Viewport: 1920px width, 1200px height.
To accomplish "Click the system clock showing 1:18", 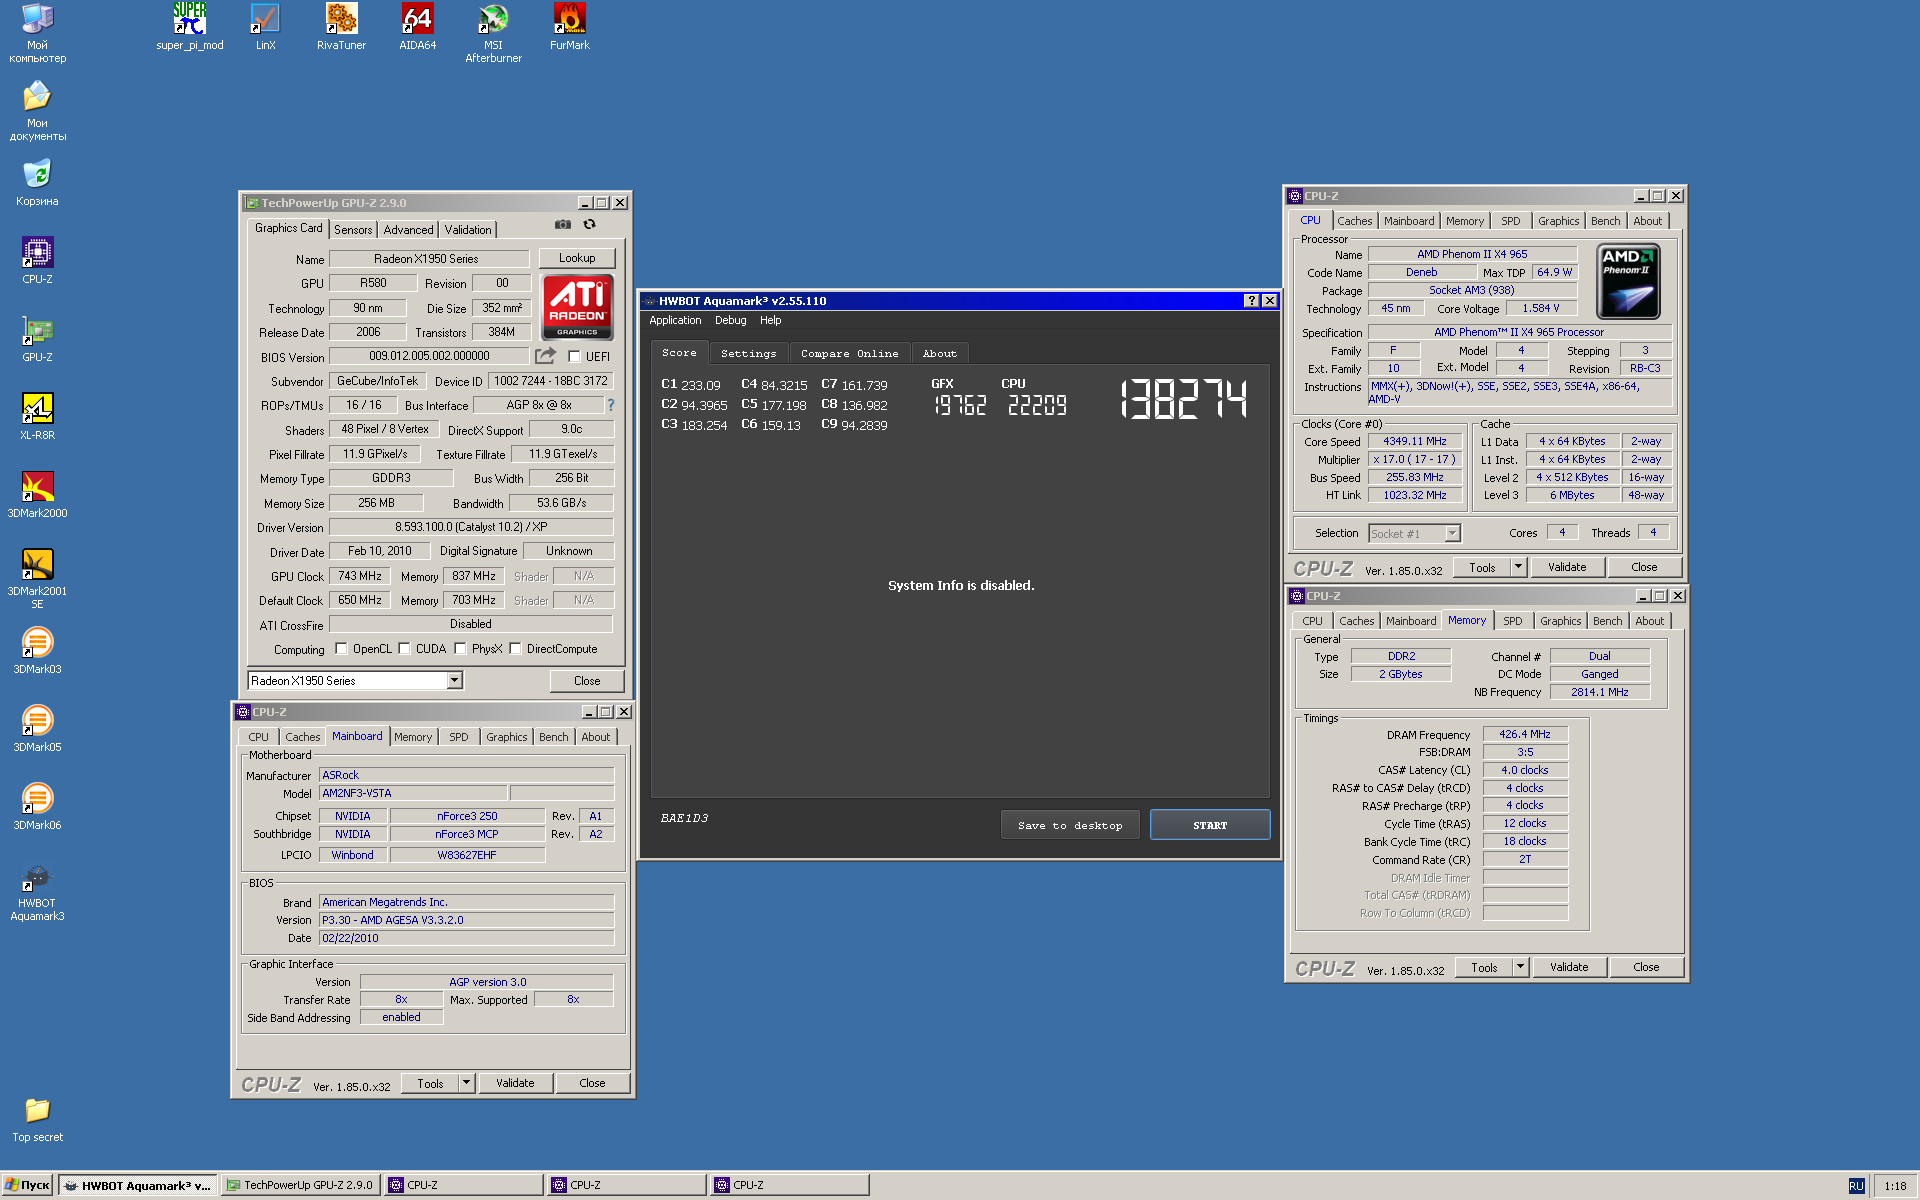I will click(x=1895, y=1186).
